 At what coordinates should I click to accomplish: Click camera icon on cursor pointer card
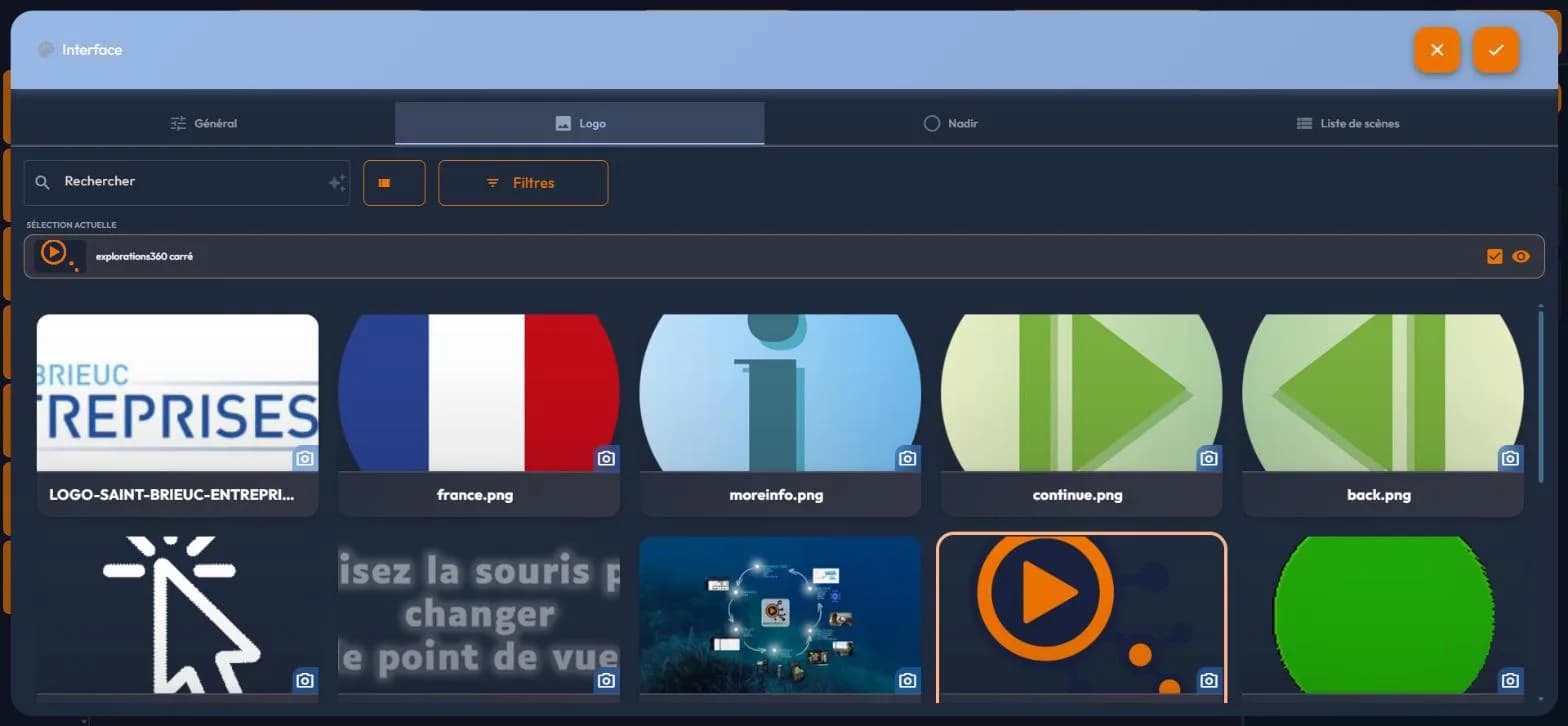coord(305,680)
